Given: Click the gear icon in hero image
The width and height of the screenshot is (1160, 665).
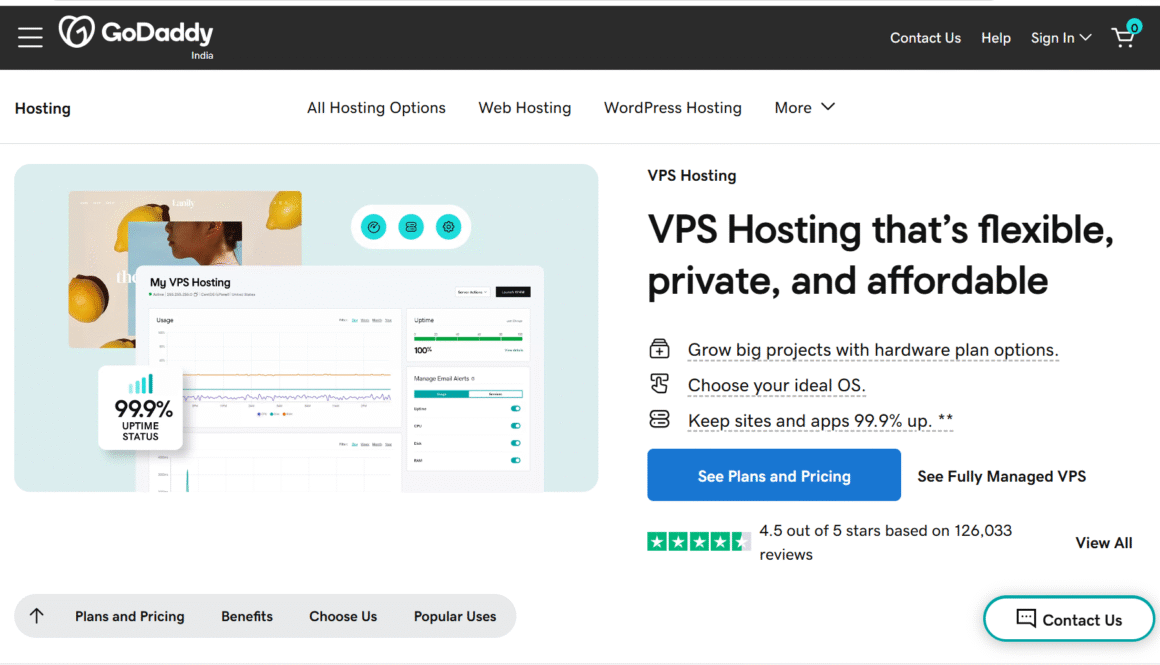Looking at the screenshot, I should pyautogui.click(x=448, y=227).
